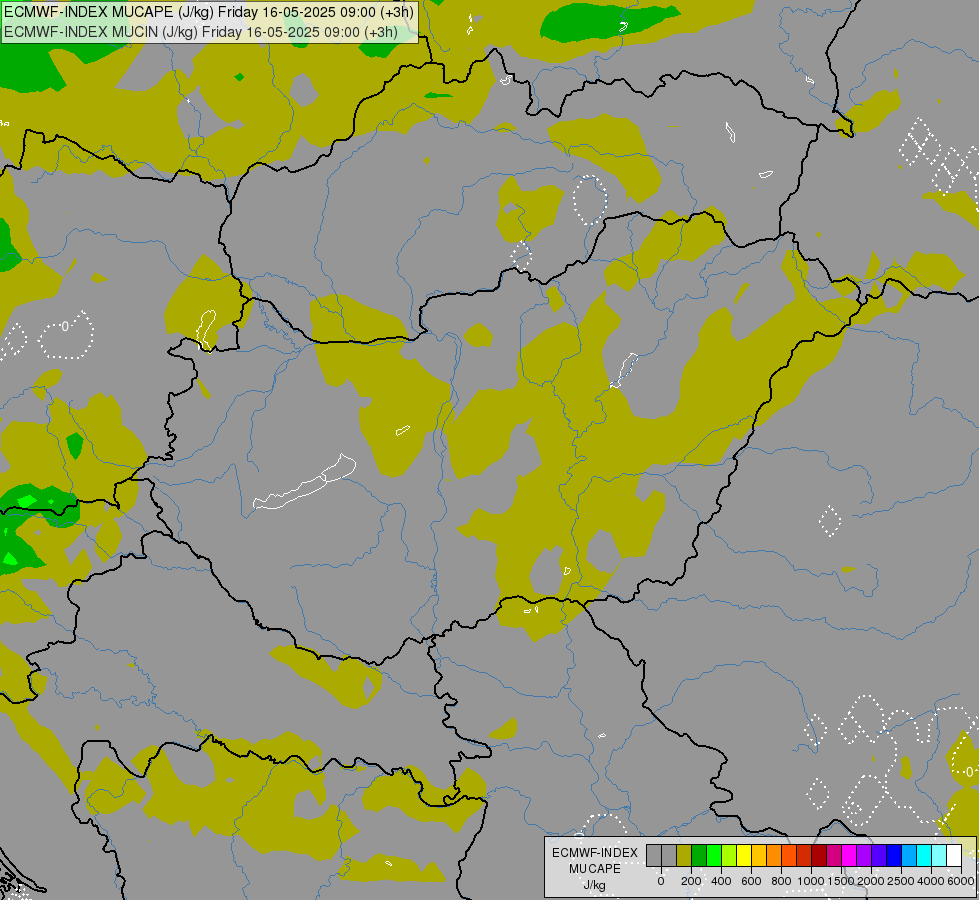Pick the white legend swatch
Image resolution: width=979 pixels, height=900 pixels.
coord(955,855)
